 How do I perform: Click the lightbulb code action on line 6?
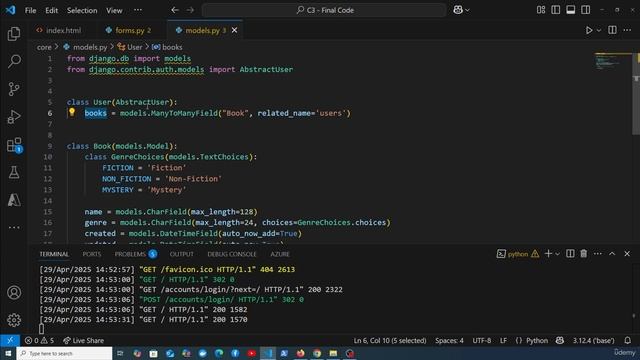tap(72, 112)
